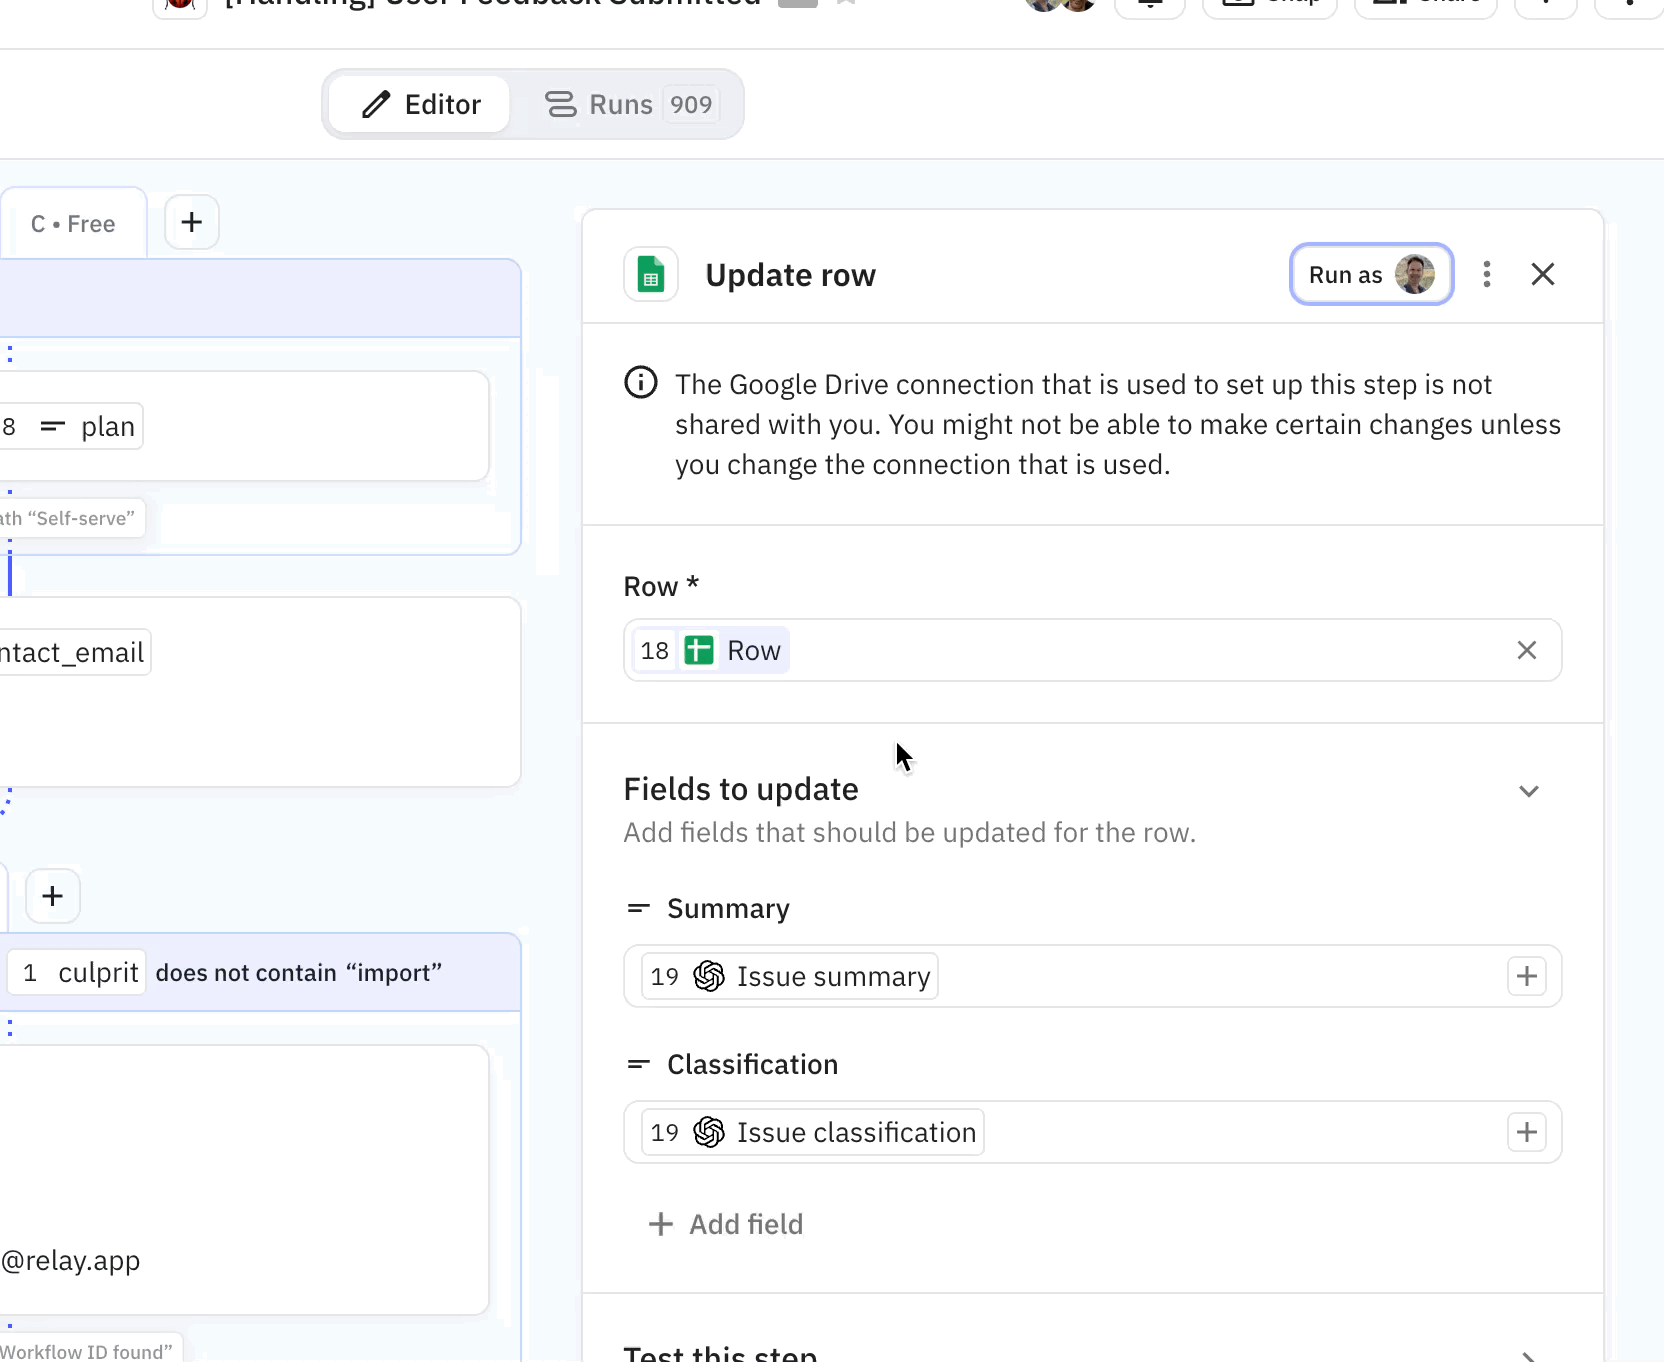This screenshot has width=1664, height=1362.
Task: Click the info icon next to the Google Drive notice
Action: [641, 383]
